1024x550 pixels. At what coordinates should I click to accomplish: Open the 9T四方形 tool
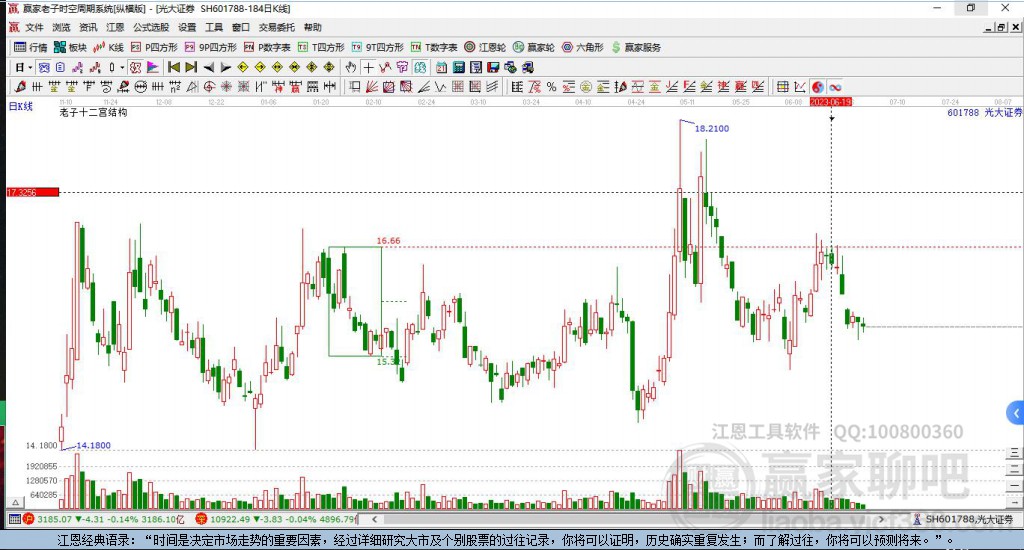coord(377,47)
